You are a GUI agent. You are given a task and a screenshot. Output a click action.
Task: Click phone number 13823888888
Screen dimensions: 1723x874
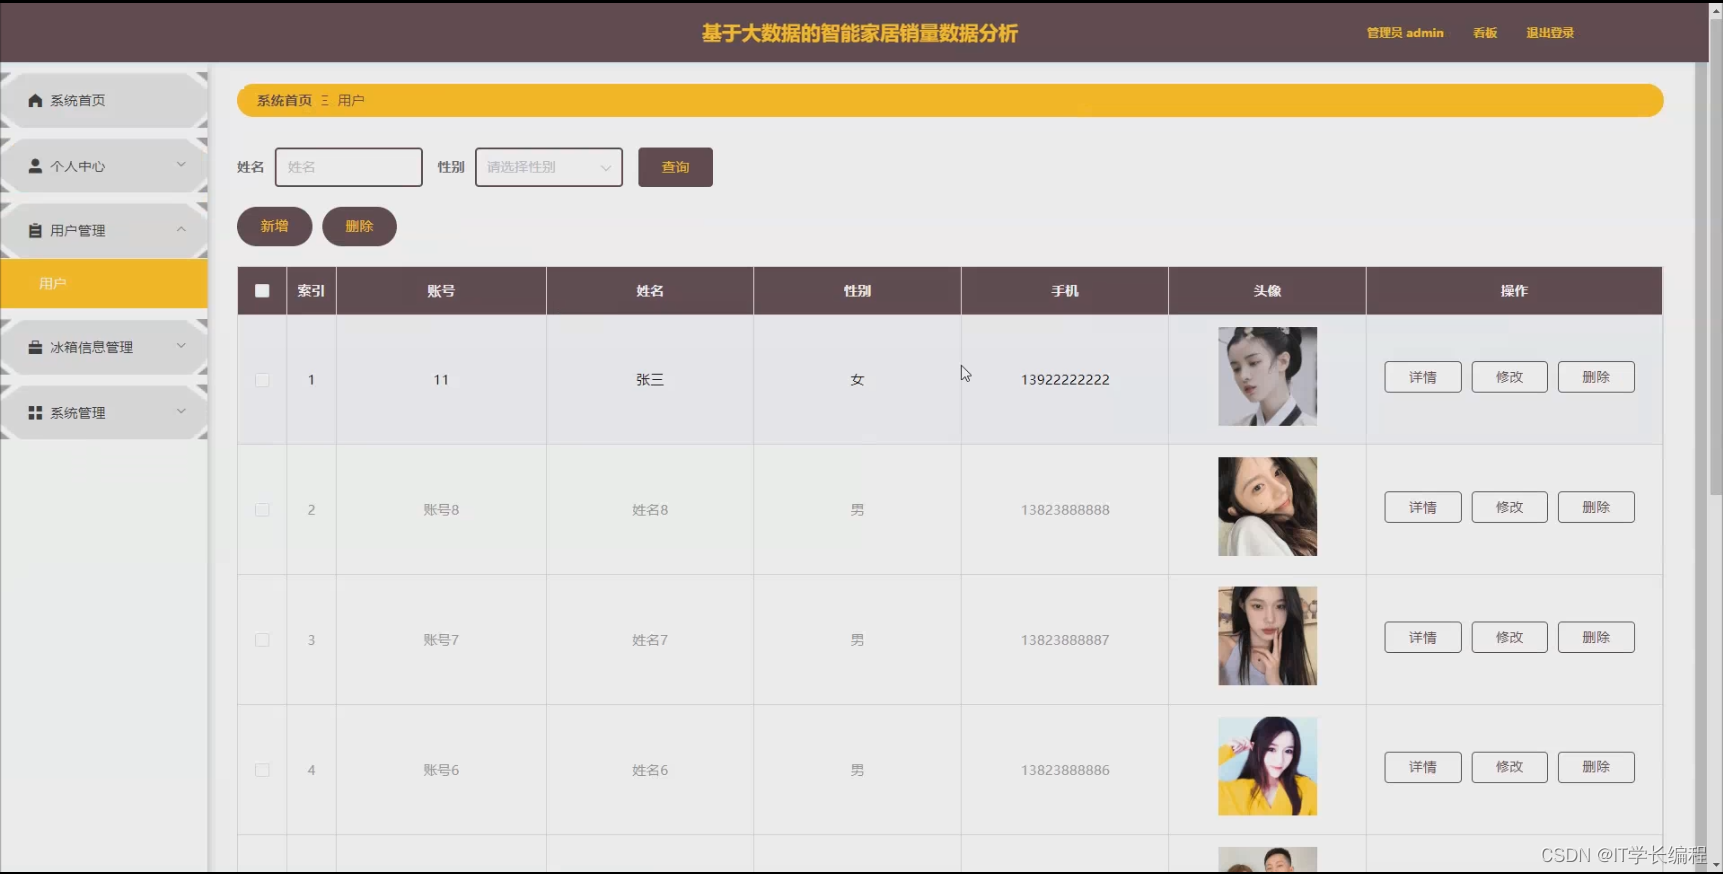[x=1065, y=510]
